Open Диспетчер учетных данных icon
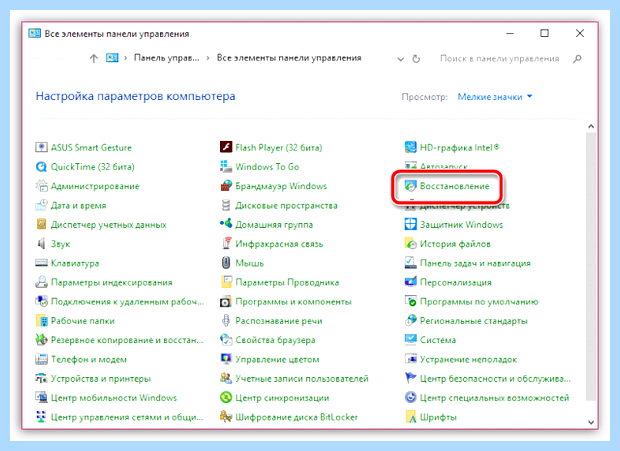The image size is (620, 451). (41, 225)
